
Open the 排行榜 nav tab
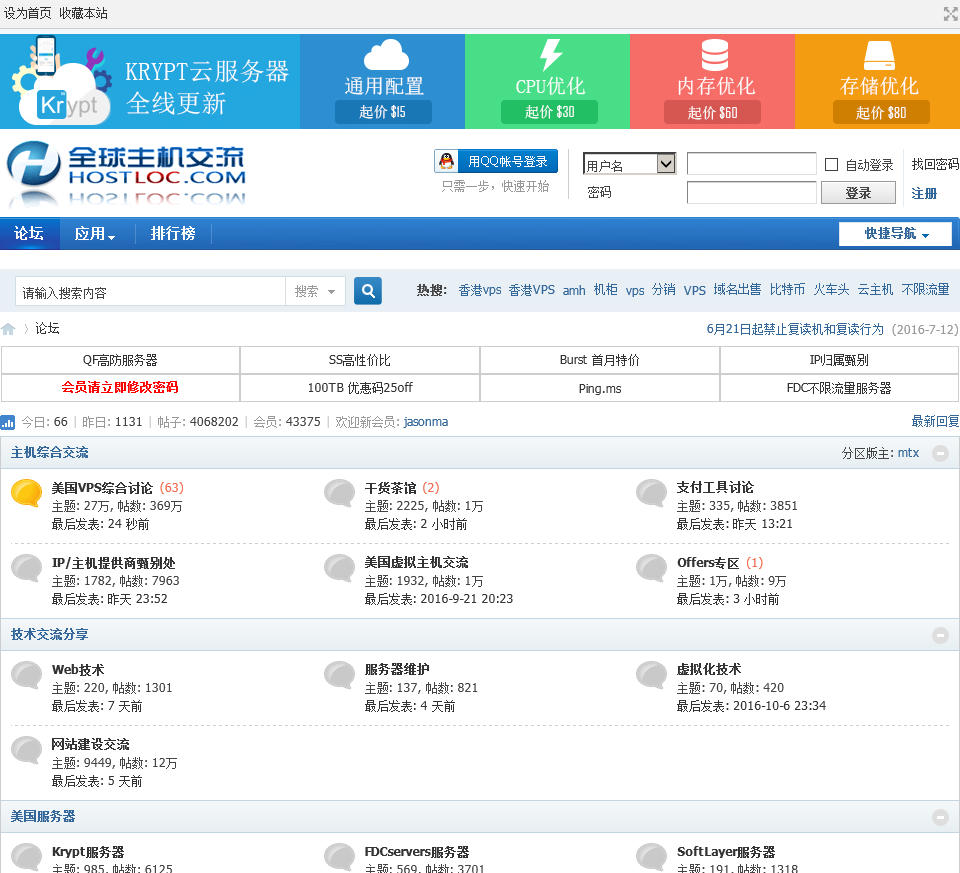pyautogui.click(x=173, y=234)
